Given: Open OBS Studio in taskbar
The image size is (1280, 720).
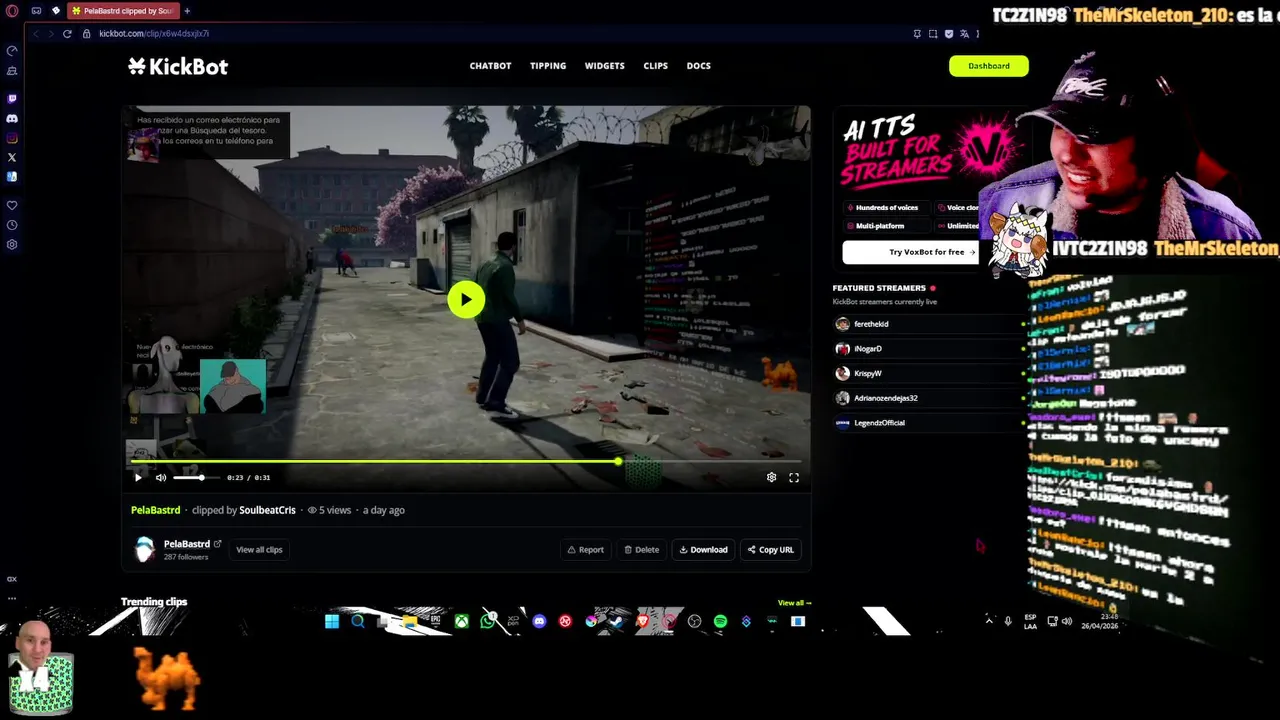Looking at the screenshot, I should [x=695, y=622].
